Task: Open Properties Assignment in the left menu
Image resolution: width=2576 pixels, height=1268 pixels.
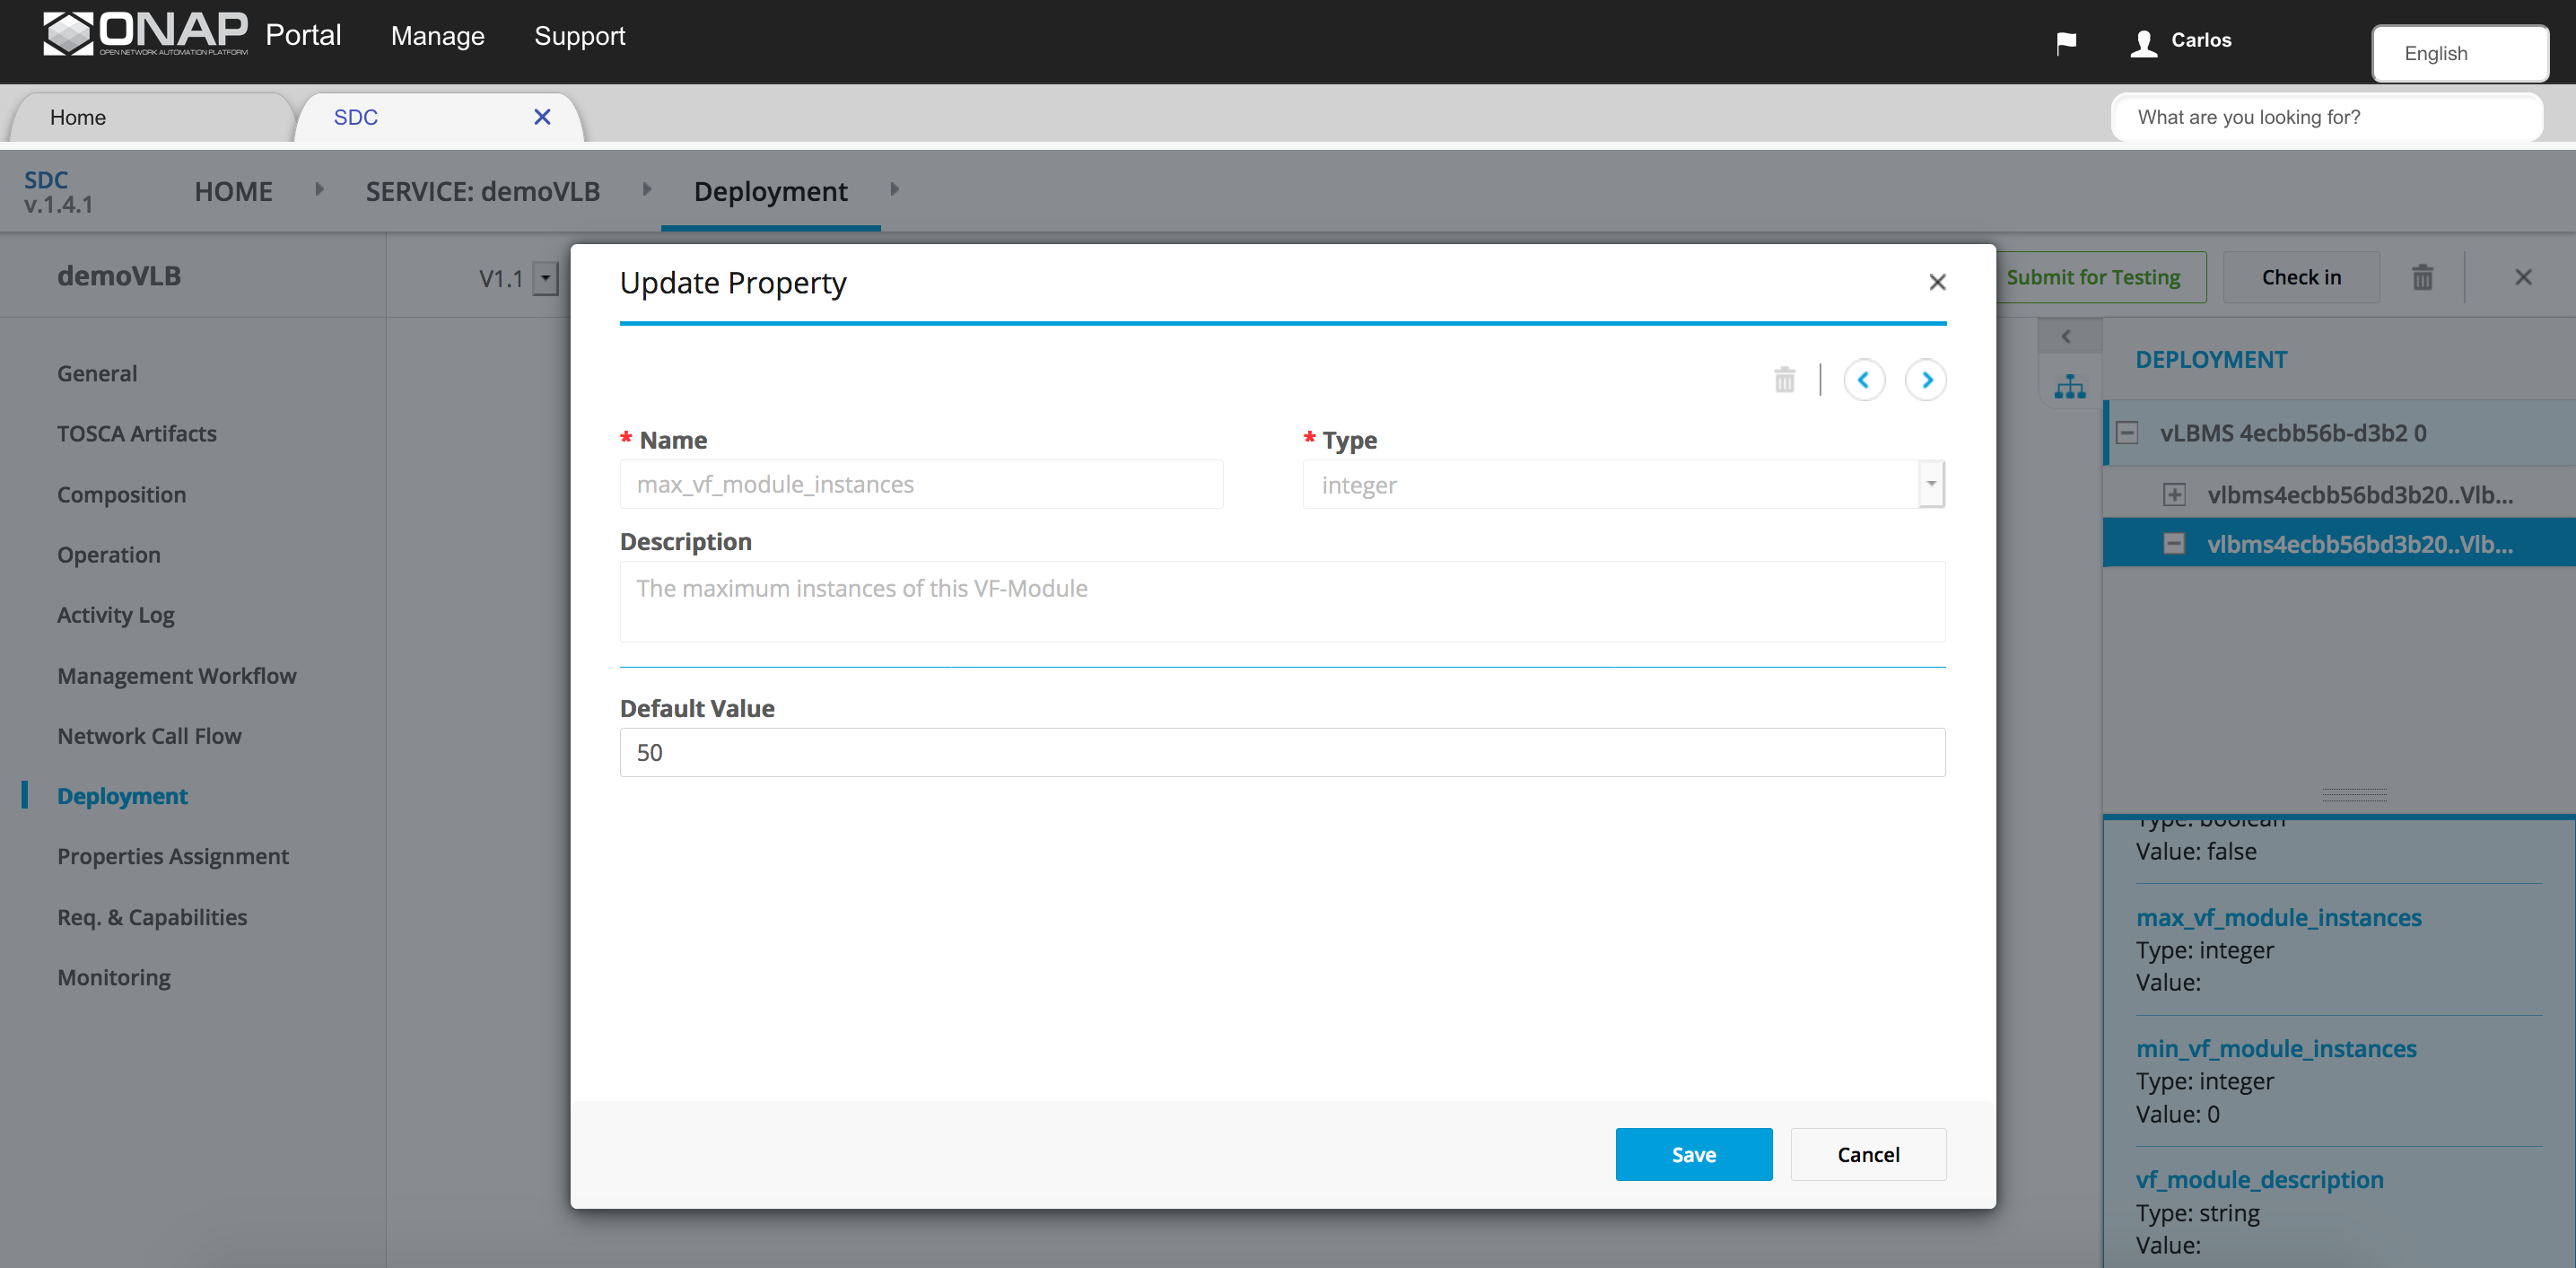Action: click(173, 855)
